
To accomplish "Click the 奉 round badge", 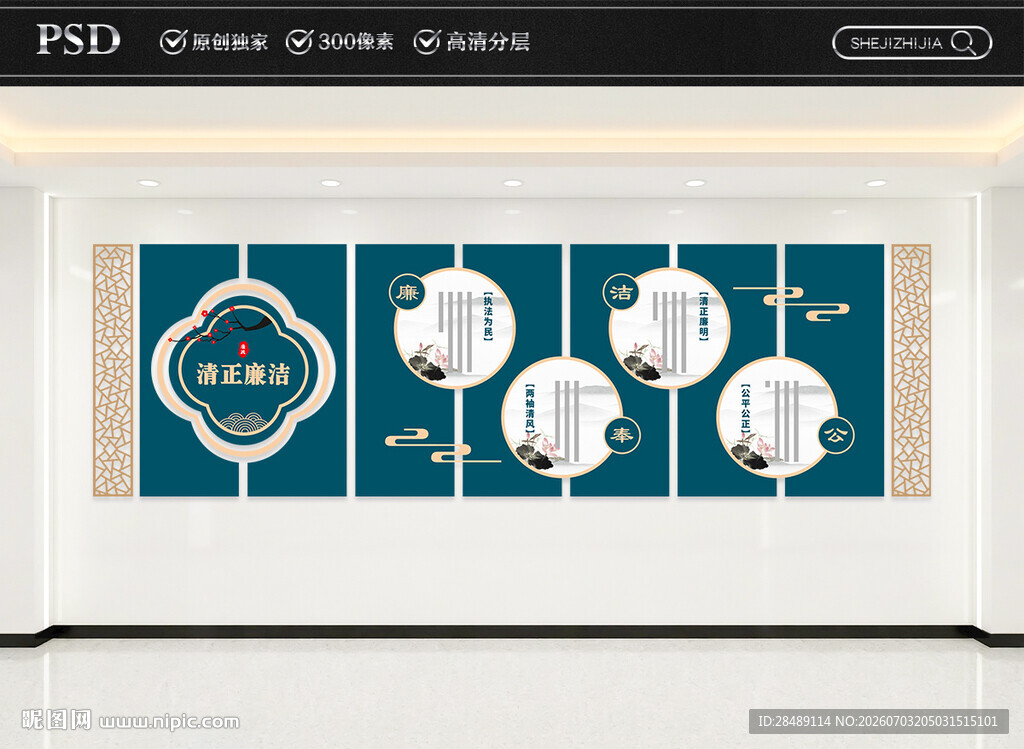I will tap(622, 435).
